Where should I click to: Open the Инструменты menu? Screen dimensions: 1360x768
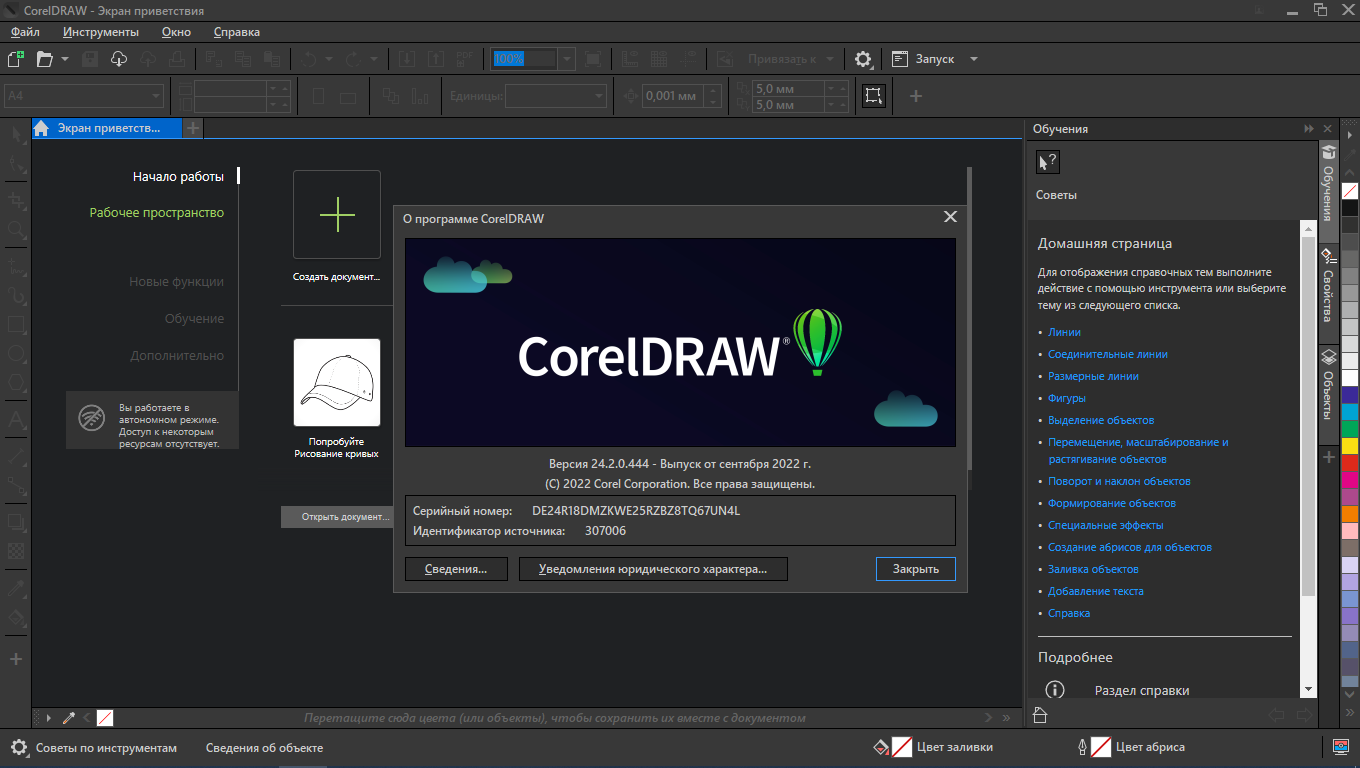(100, 32)
